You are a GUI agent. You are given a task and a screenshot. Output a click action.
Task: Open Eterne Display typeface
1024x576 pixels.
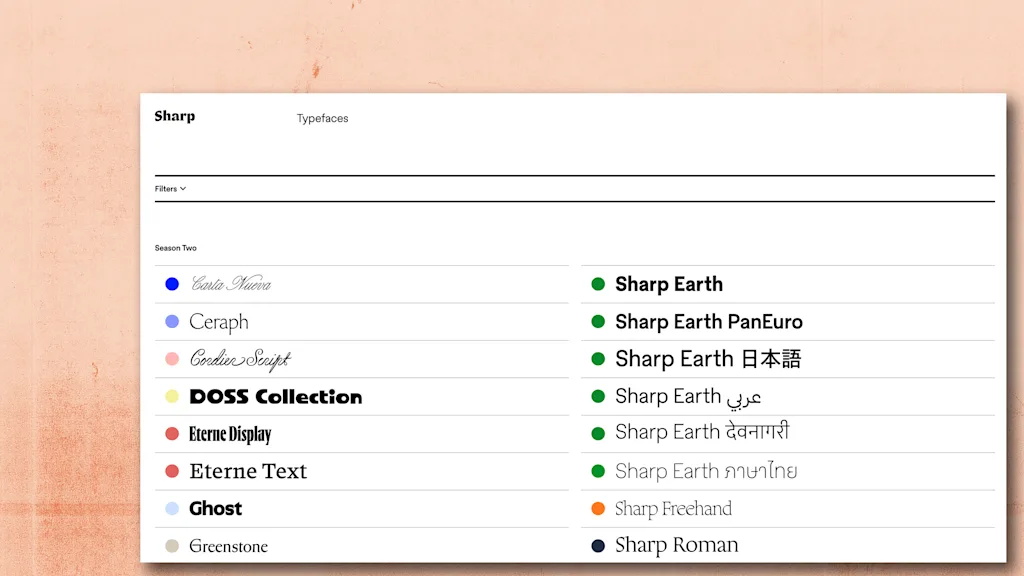[230, 434]
